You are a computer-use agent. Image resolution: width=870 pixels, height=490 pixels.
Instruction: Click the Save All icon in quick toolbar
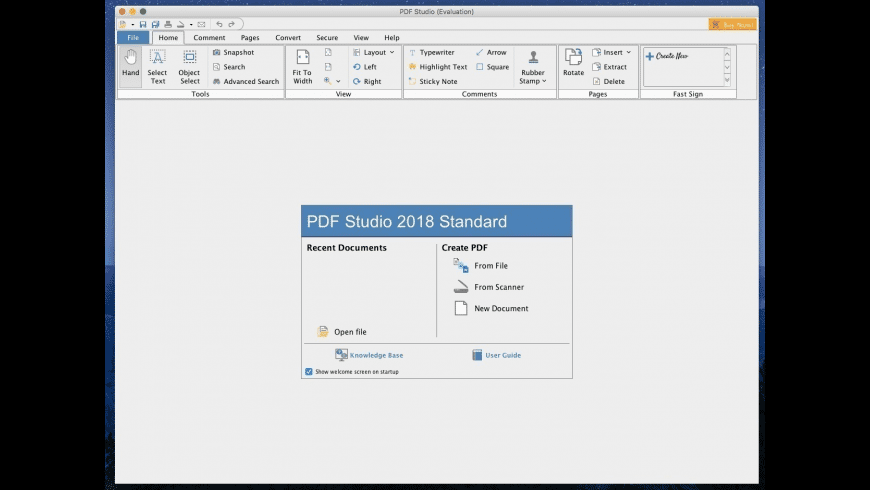(155, 24)
